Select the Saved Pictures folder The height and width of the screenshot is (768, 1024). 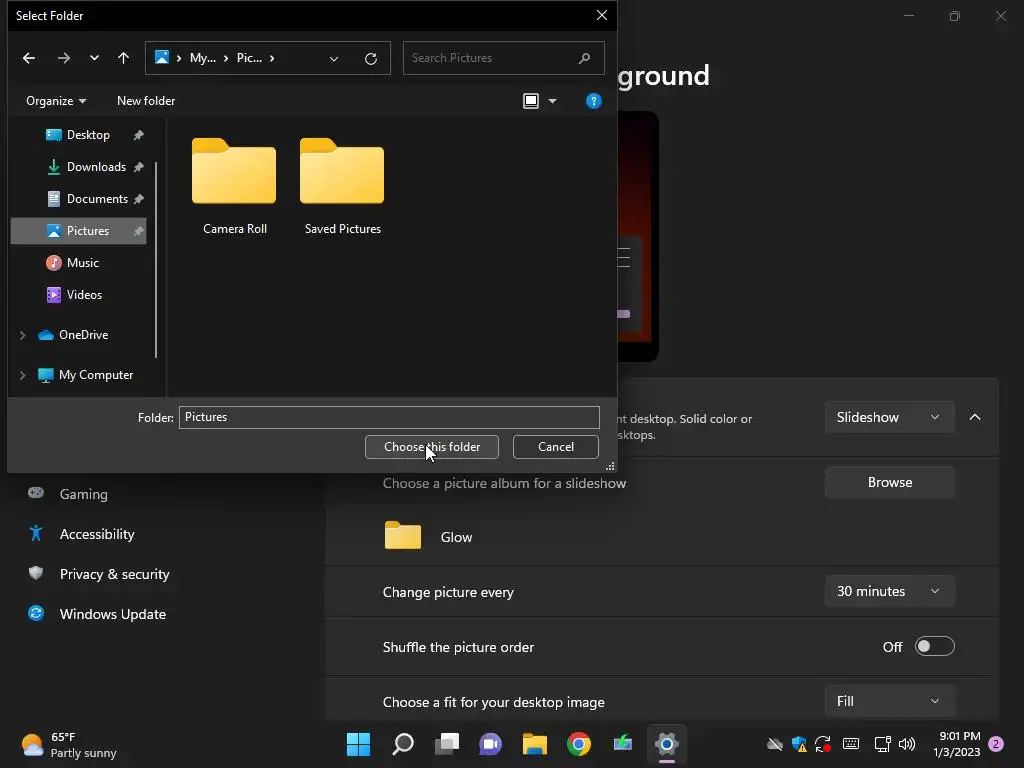pyautogui.click(x=342, y=186)
